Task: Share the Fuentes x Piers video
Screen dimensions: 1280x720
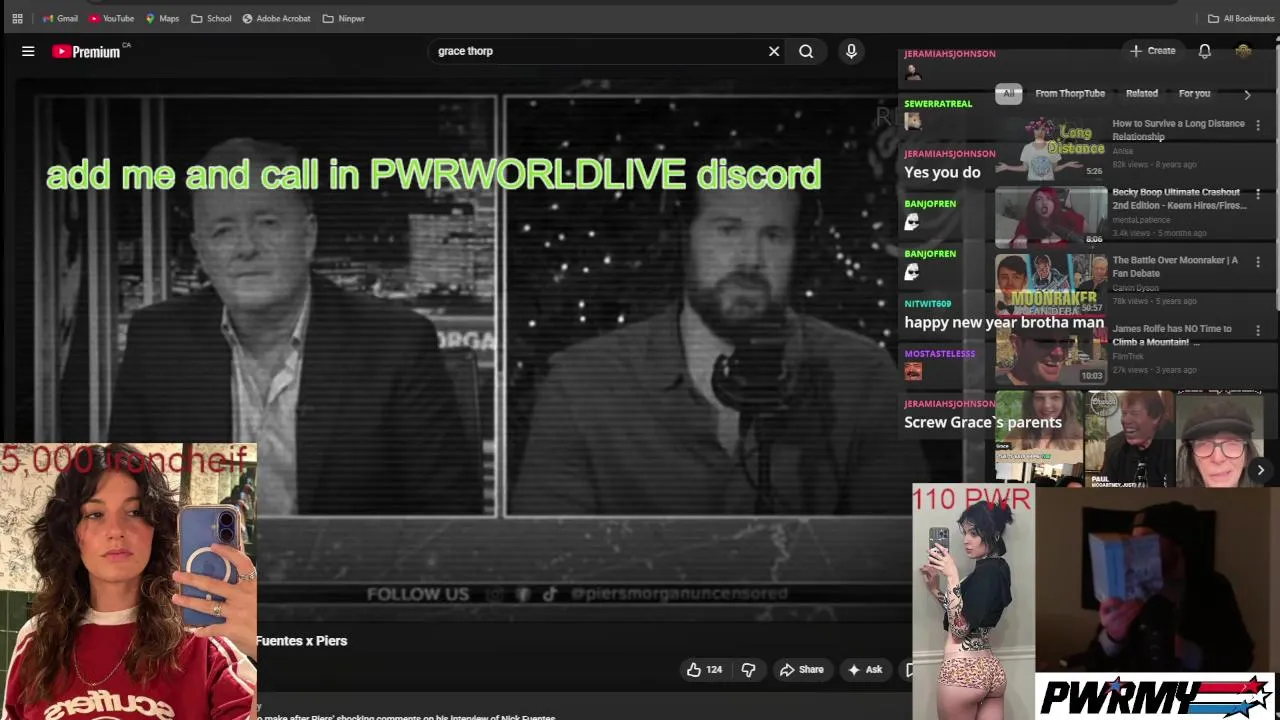Action: [x=802, y=670]
